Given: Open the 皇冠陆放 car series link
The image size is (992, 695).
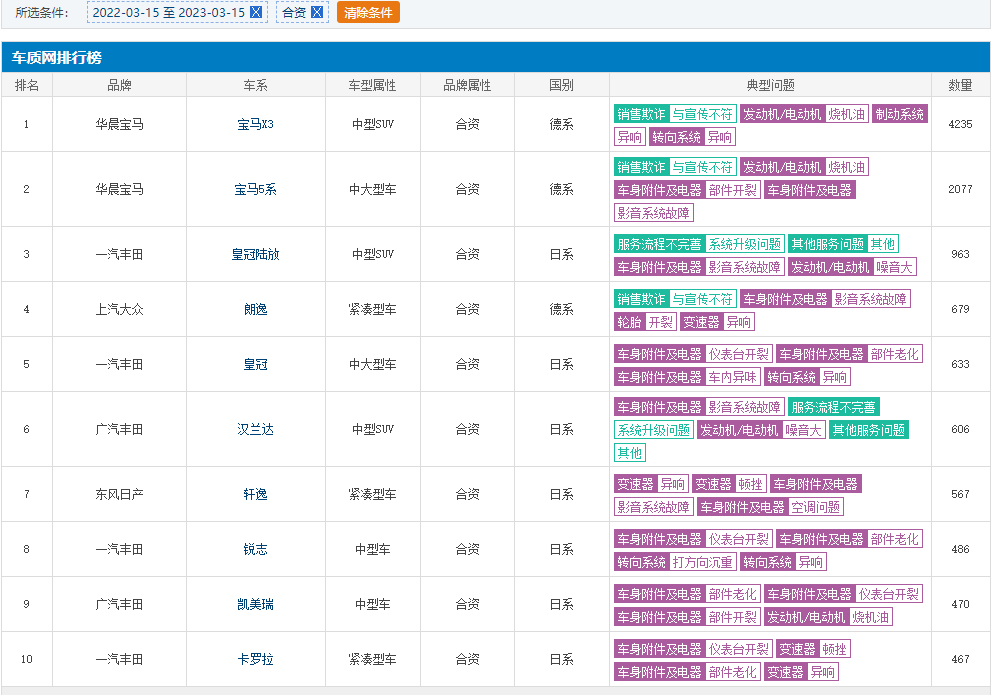Looking at the screenshot, I should pyautogui.click(x=255, y=254).
